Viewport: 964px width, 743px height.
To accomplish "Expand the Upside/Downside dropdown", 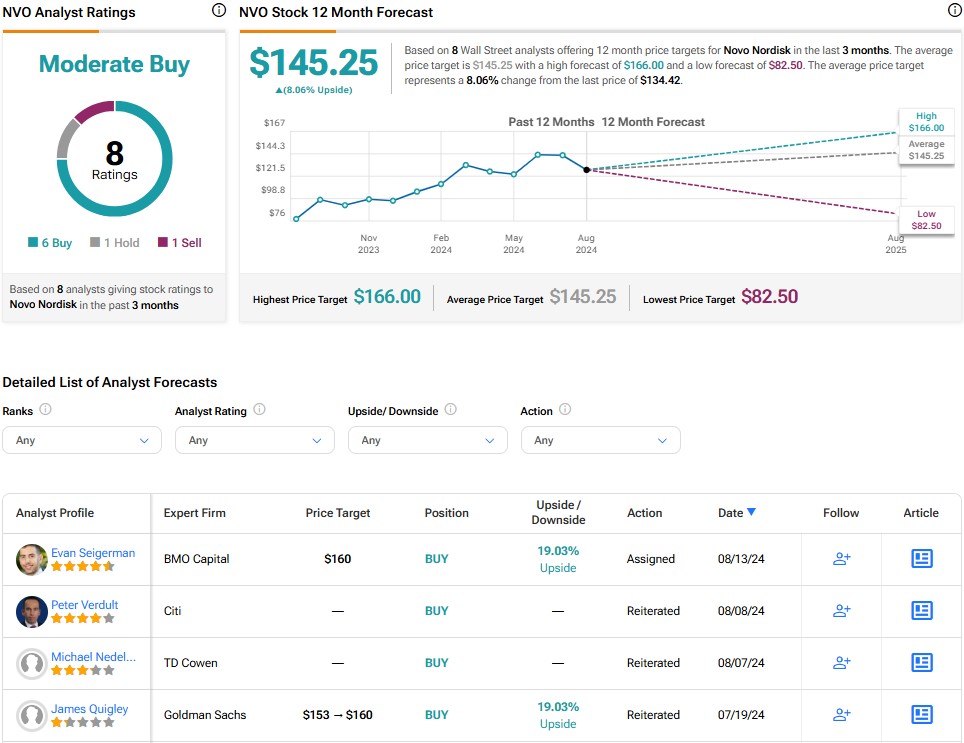I will pyautogui.click(x=428, y=440).
